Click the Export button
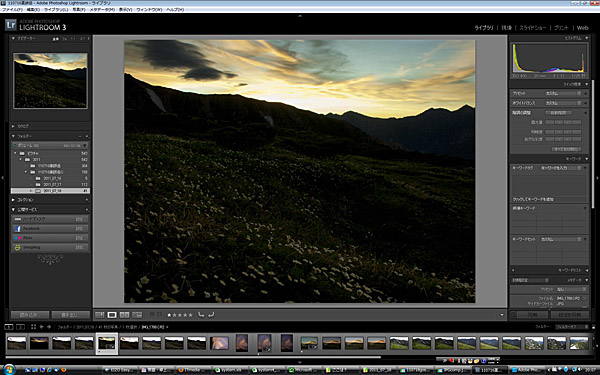This screenshot has height=375, width=600. (70, 315)
